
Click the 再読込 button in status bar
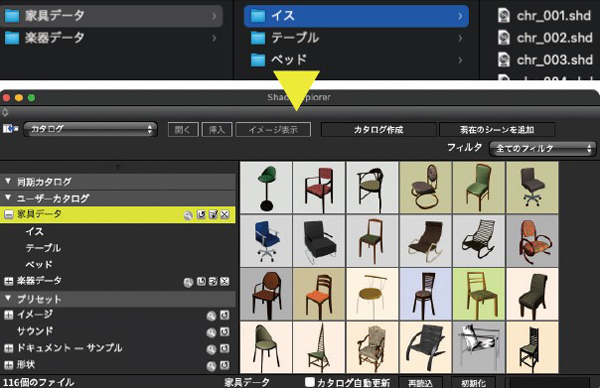pos(420,383)
